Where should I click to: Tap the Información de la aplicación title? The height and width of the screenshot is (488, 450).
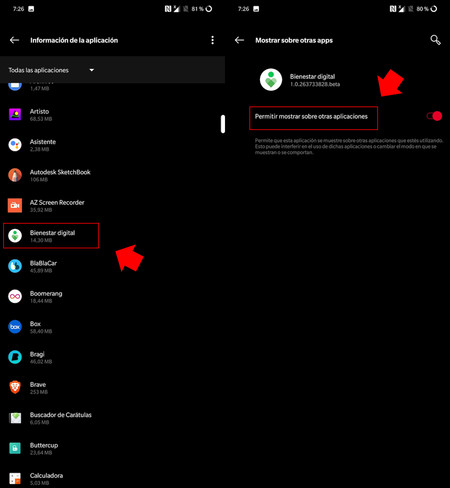74,40
